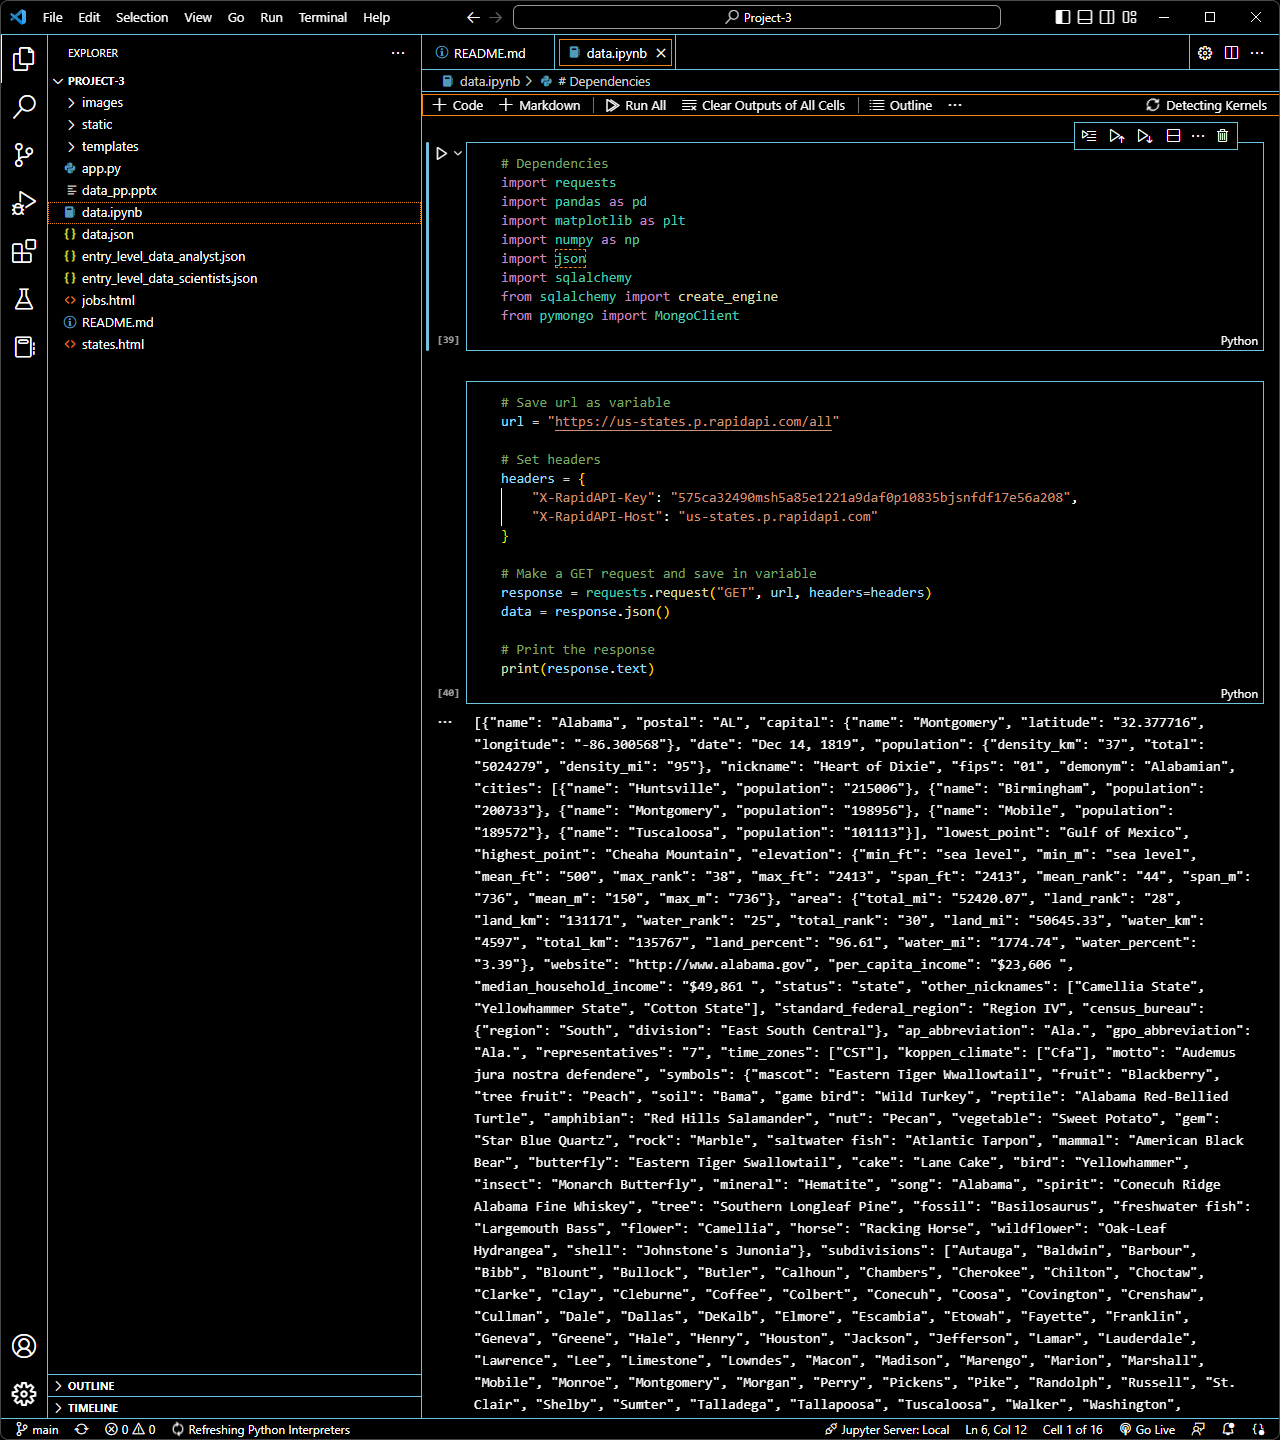Open the Terminal menu
Viewport: 1280px width, 1440px height.
pyautogui.click(x=322, y=17)
